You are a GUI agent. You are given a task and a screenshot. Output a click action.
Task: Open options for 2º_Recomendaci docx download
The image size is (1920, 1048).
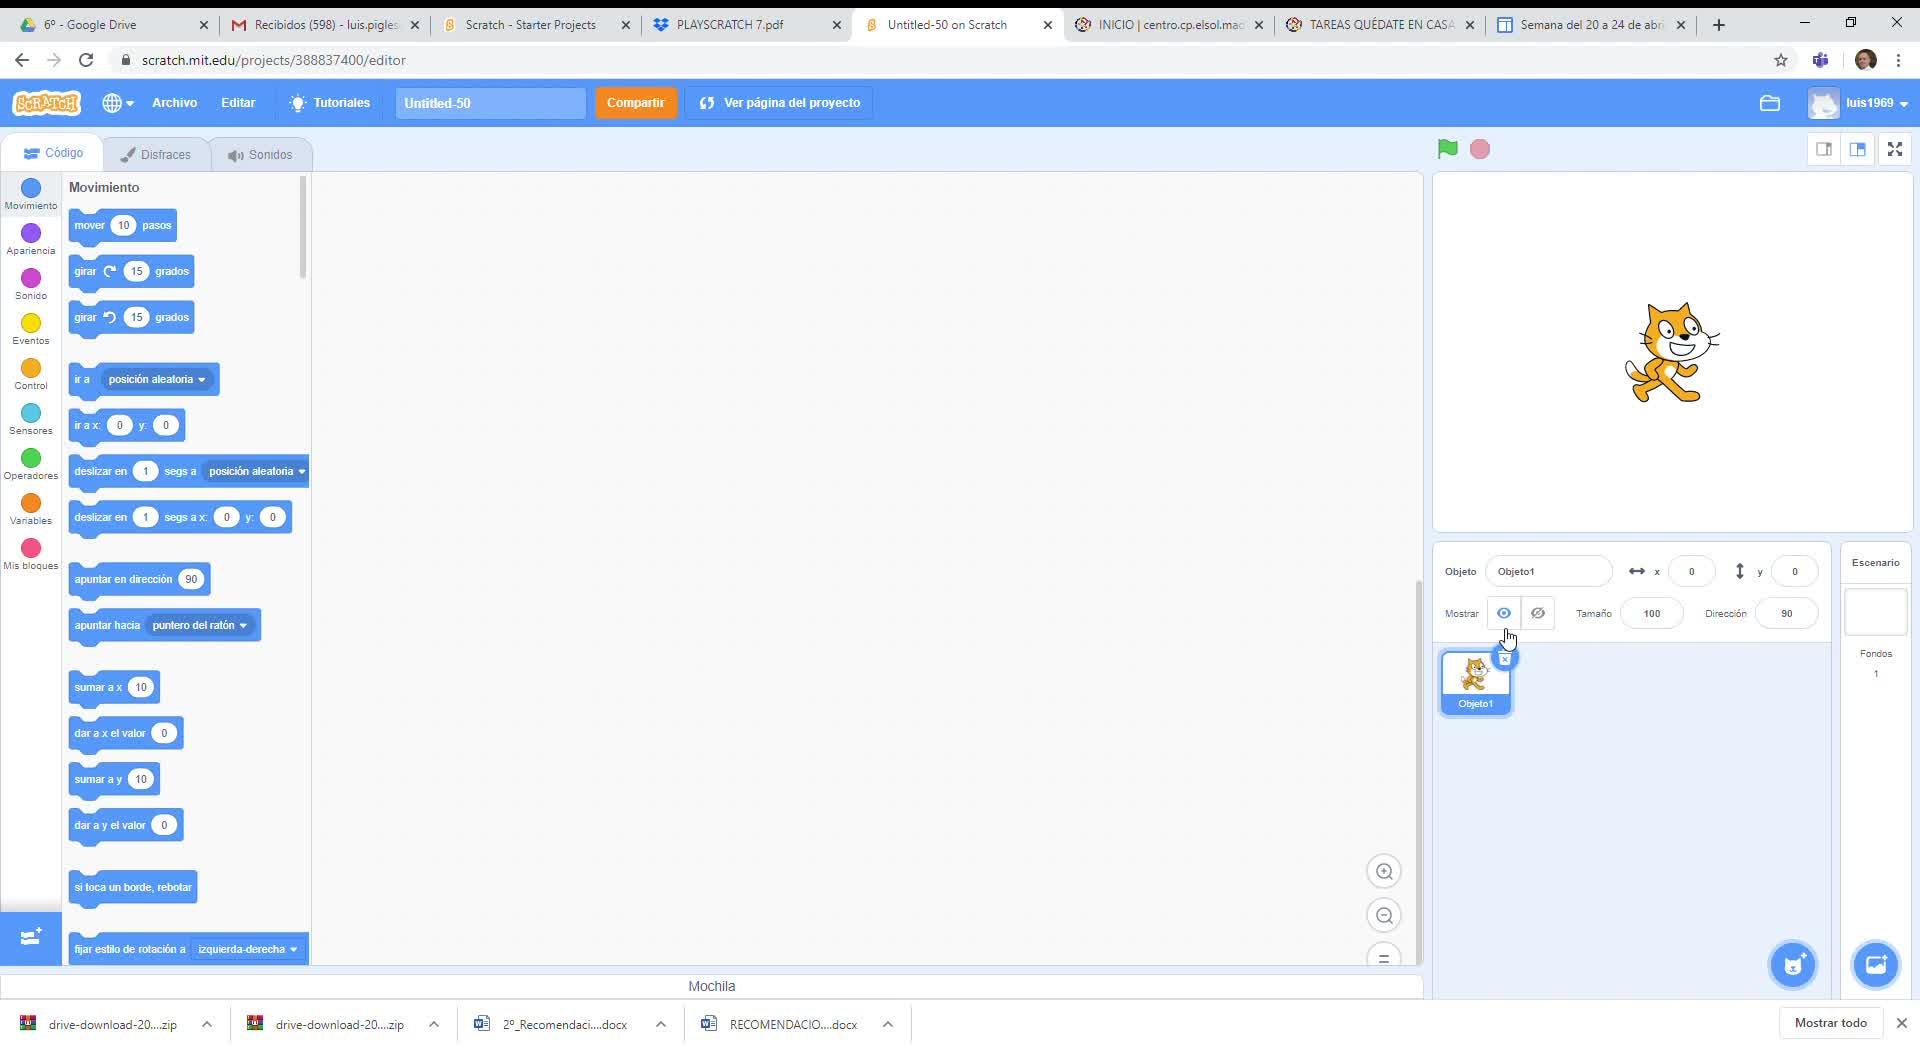661,1024
